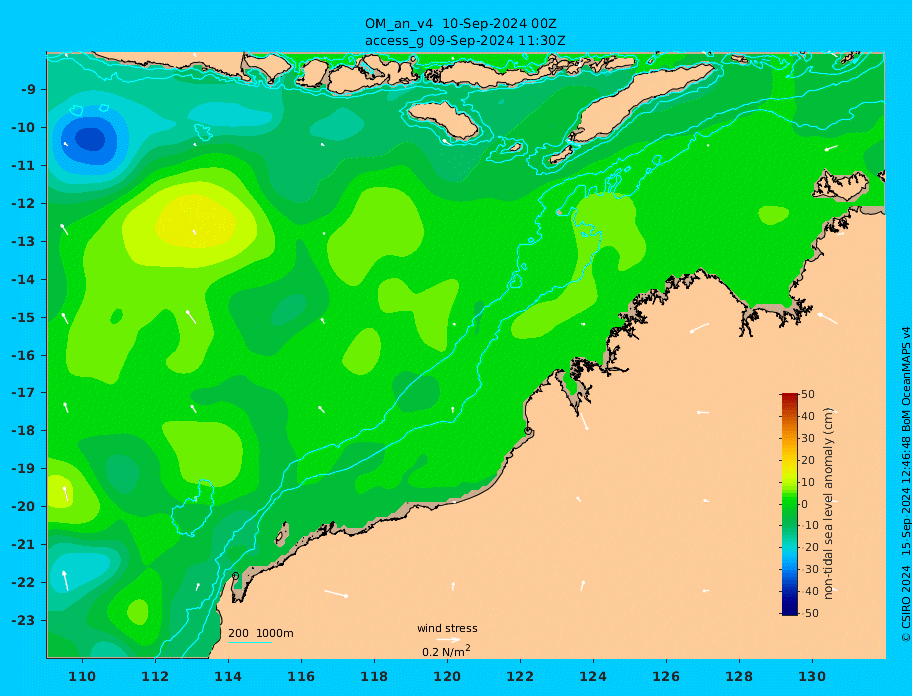Image resolution: width=912 pixels, height=696 pixels.
Task: Click the dark blue bottom of the colorbar
Action: [789, 611]
